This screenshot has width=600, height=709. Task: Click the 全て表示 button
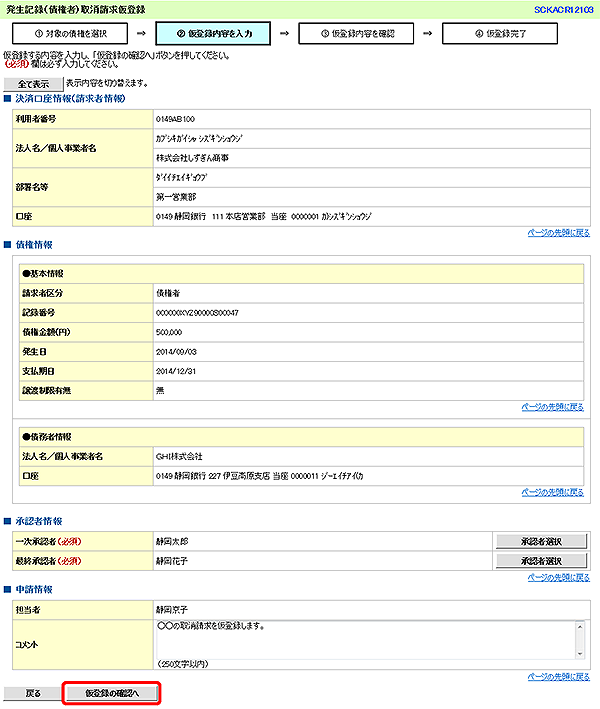tap(33, 84)
